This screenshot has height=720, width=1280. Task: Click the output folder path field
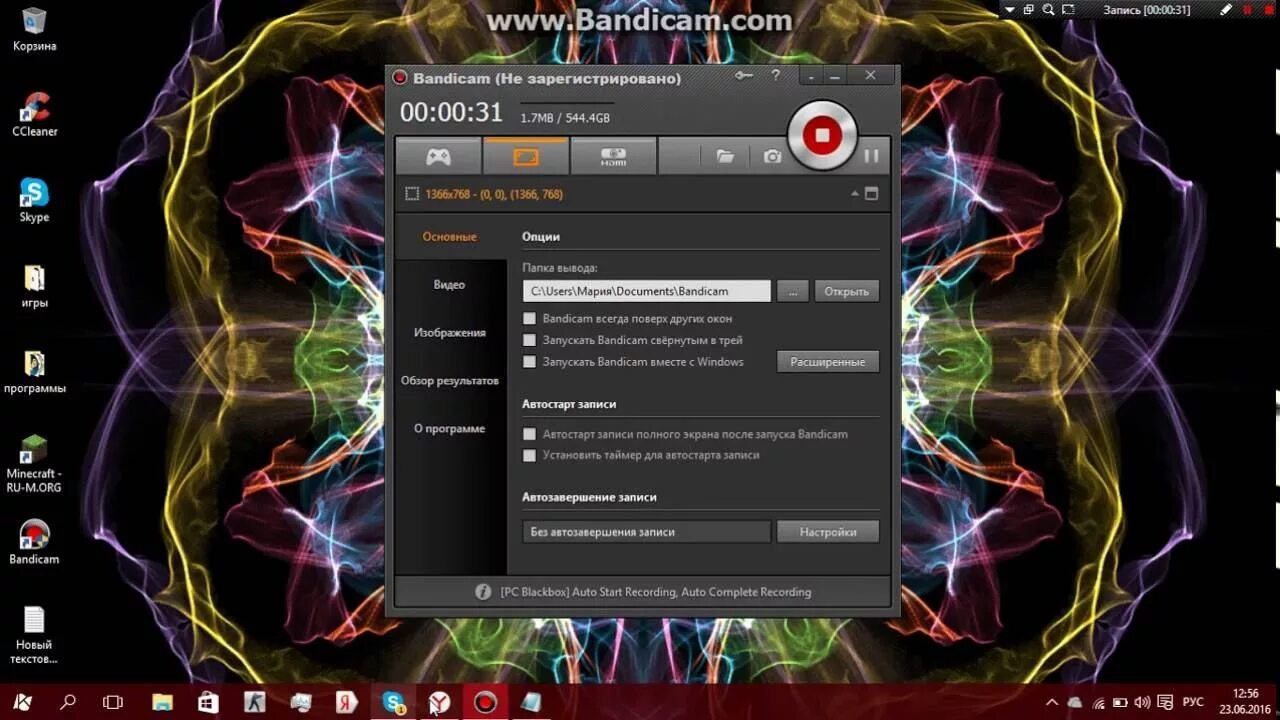[646, 291]
